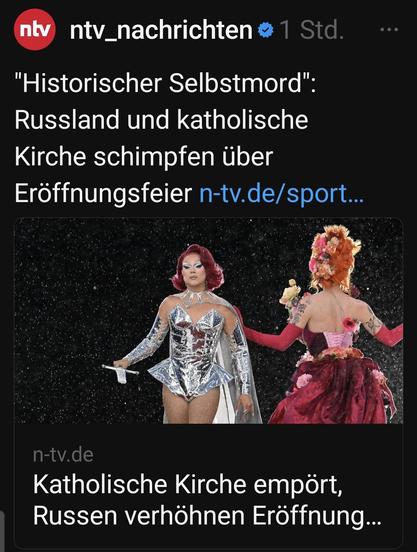The image size is (417, 552).
Task: Open the drag performers preview image
Action: (208, 320)
